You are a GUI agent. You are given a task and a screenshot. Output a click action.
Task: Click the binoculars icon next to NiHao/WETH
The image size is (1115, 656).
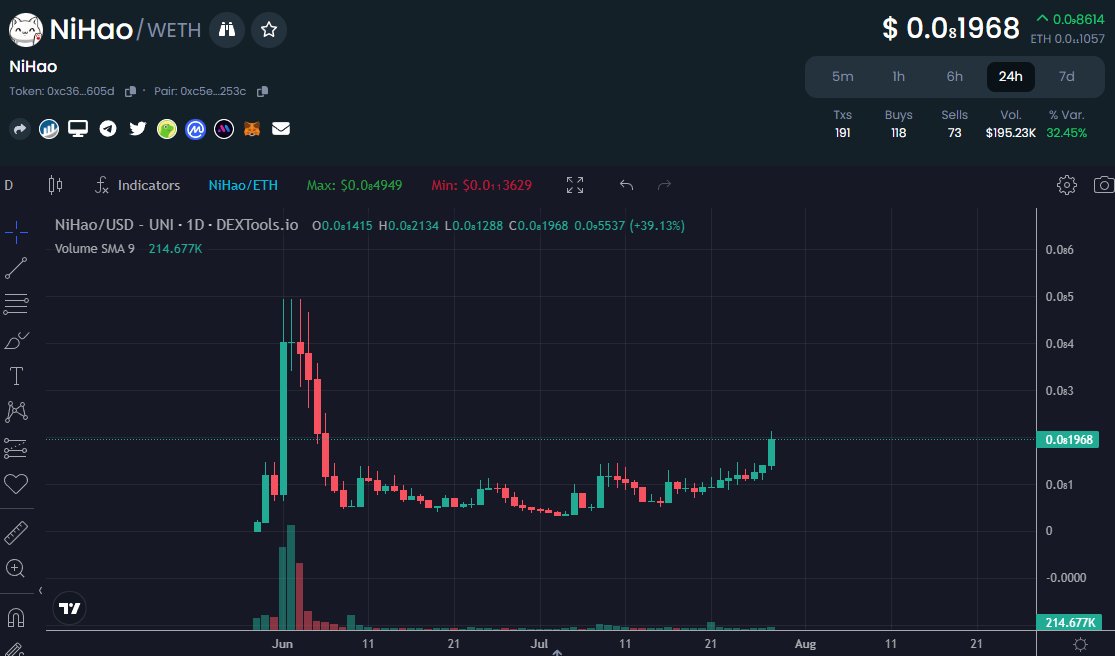(x=227, y=30)
